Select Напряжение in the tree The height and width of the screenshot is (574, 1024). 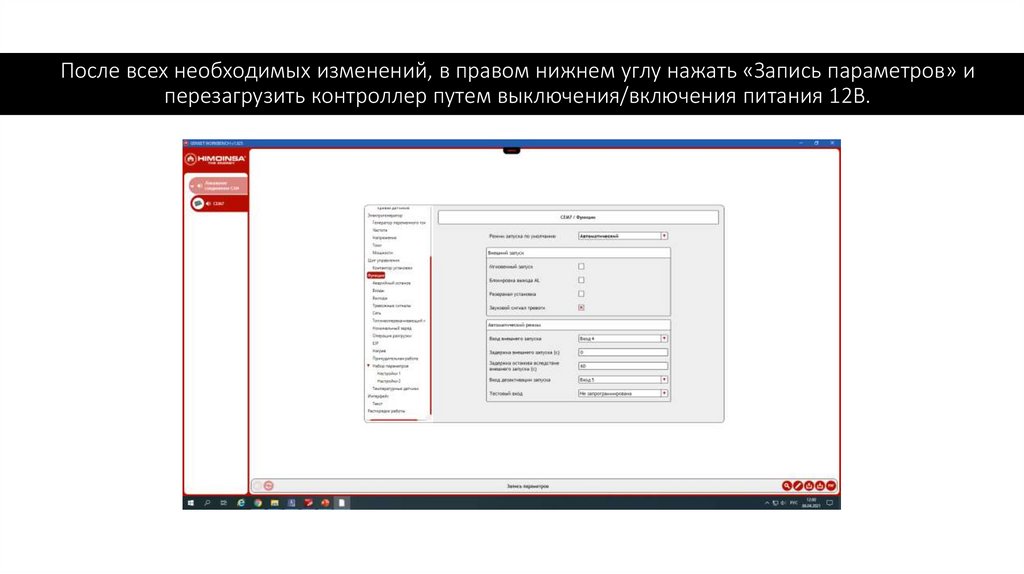pos(385,238)
